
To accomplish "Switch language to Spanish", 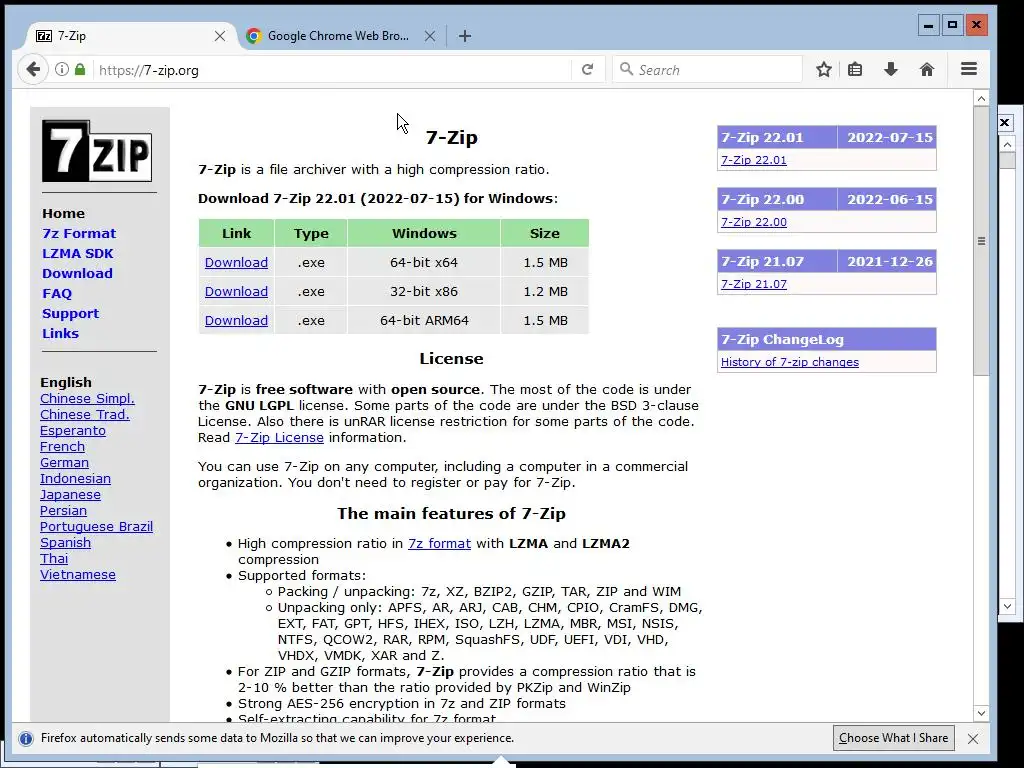I will 65,543.
